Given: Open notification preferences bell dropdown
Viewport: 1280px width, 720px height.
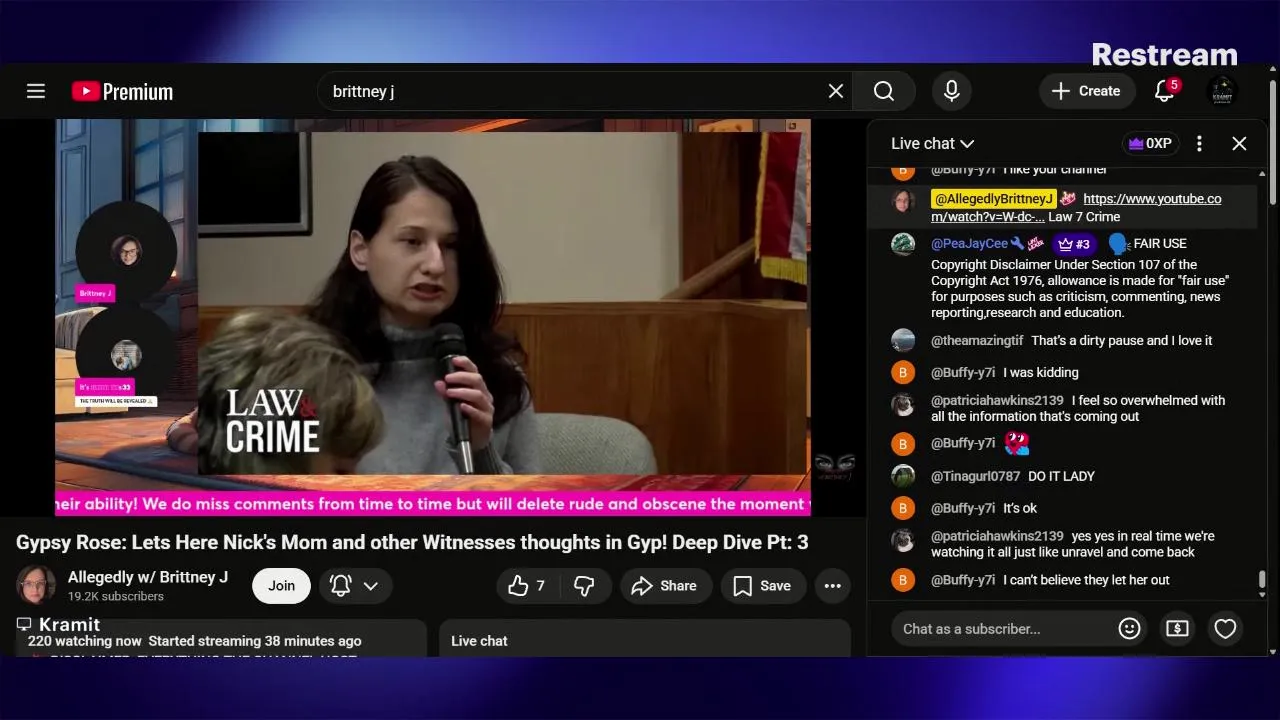Looking at the screenshot, I should [355, 586].
